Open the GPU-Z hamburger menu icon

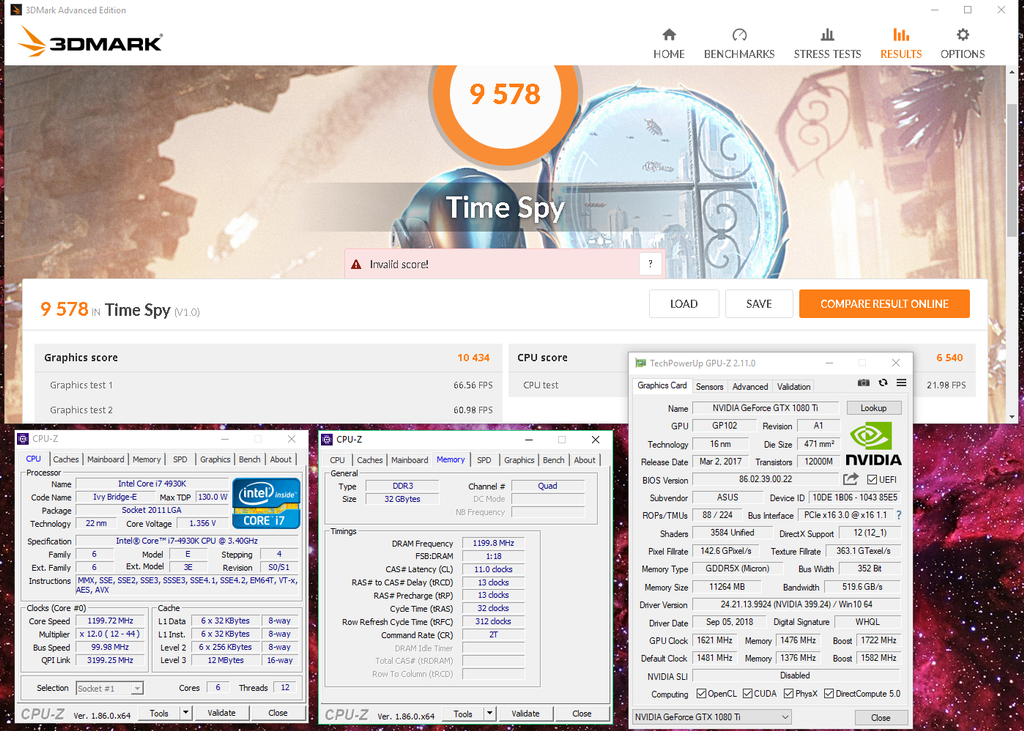point(901,383)
